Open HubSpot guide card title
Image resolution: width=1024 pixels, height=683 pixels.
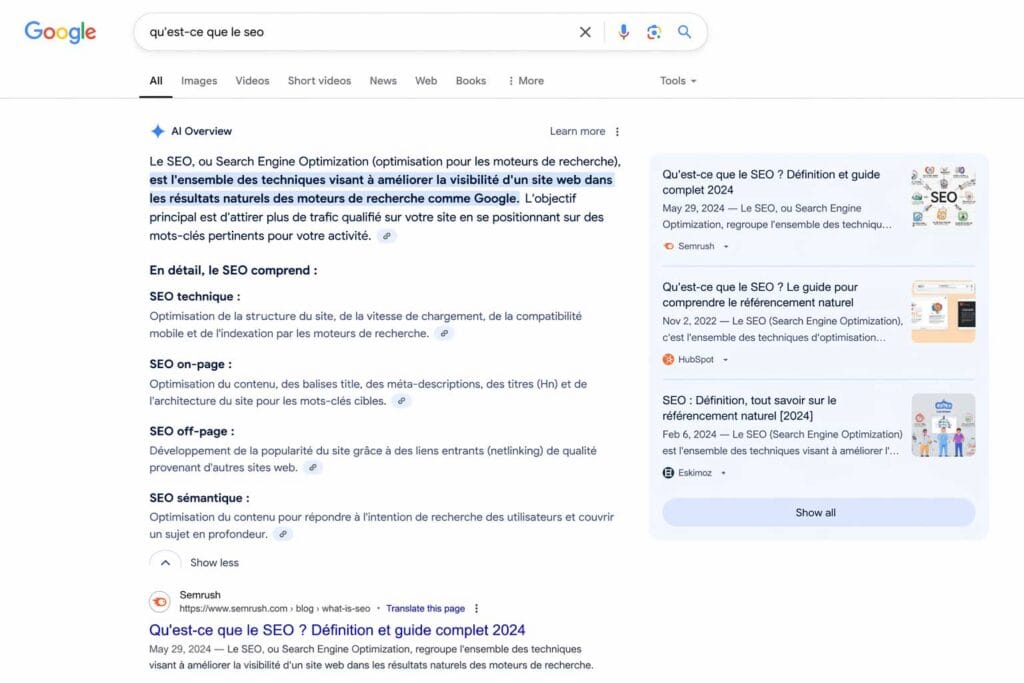760,294
